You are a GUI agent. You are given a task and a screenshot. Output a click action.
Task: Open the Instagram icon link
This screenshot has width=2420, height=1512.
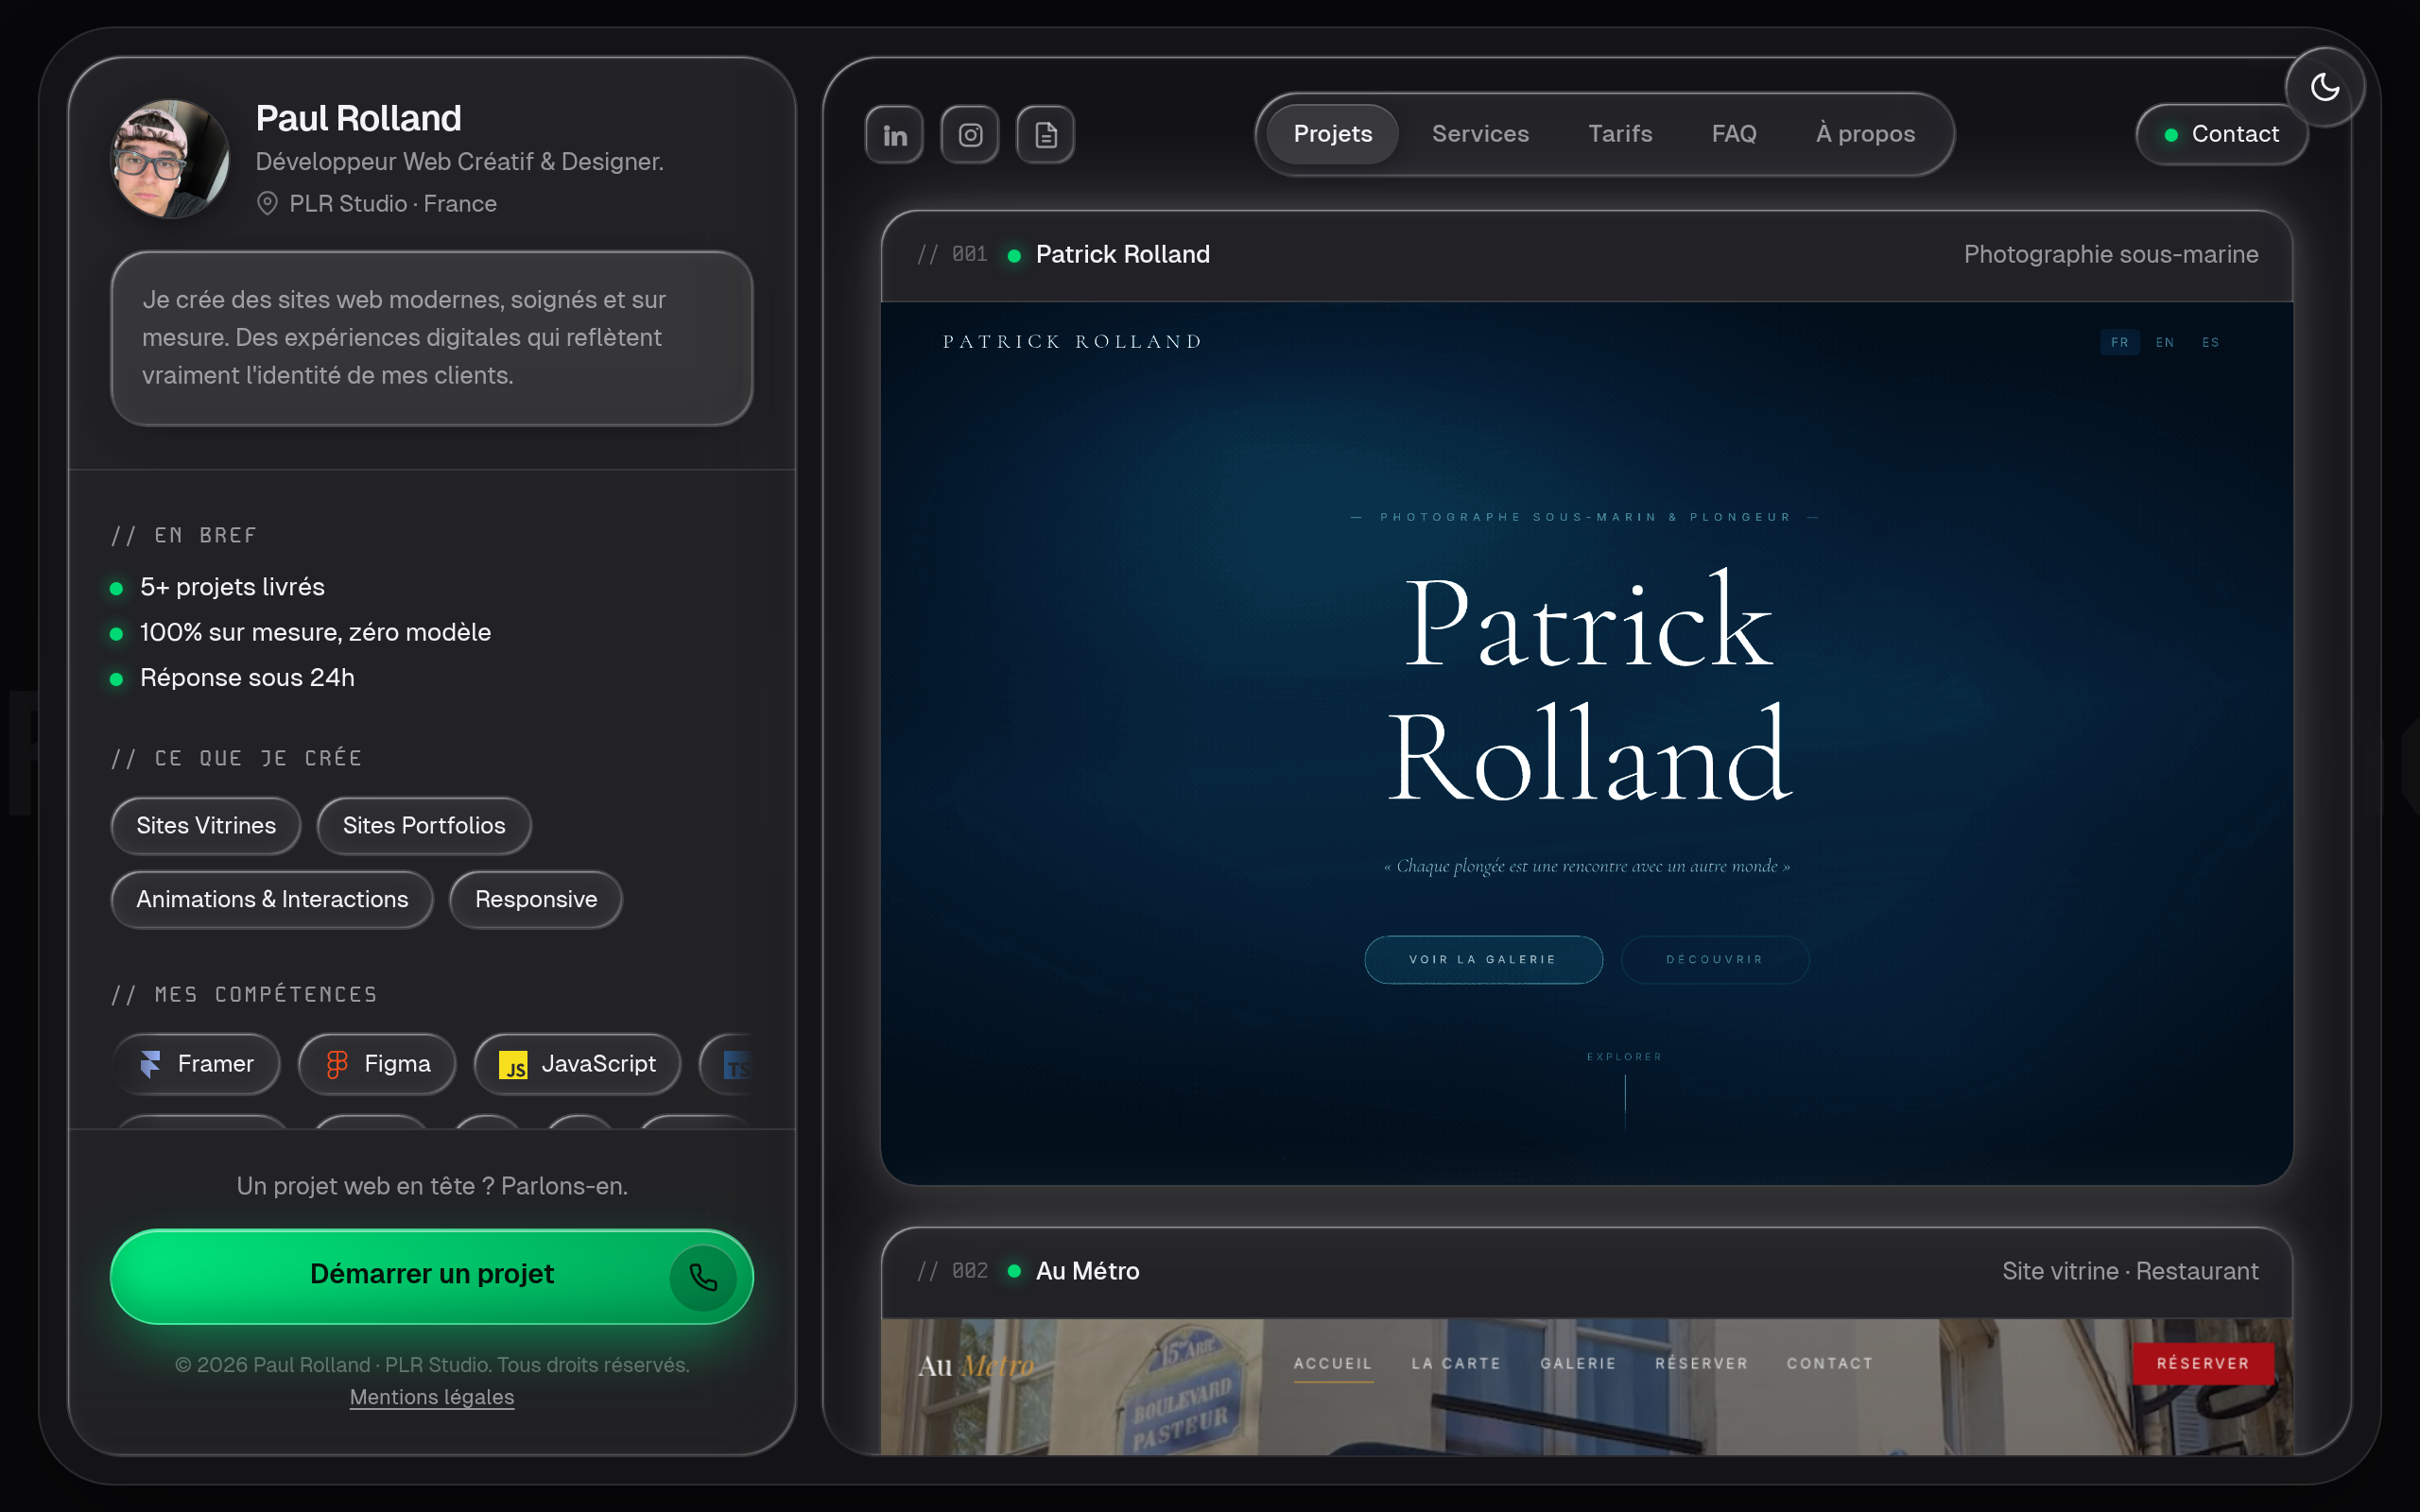coord(970,134)
